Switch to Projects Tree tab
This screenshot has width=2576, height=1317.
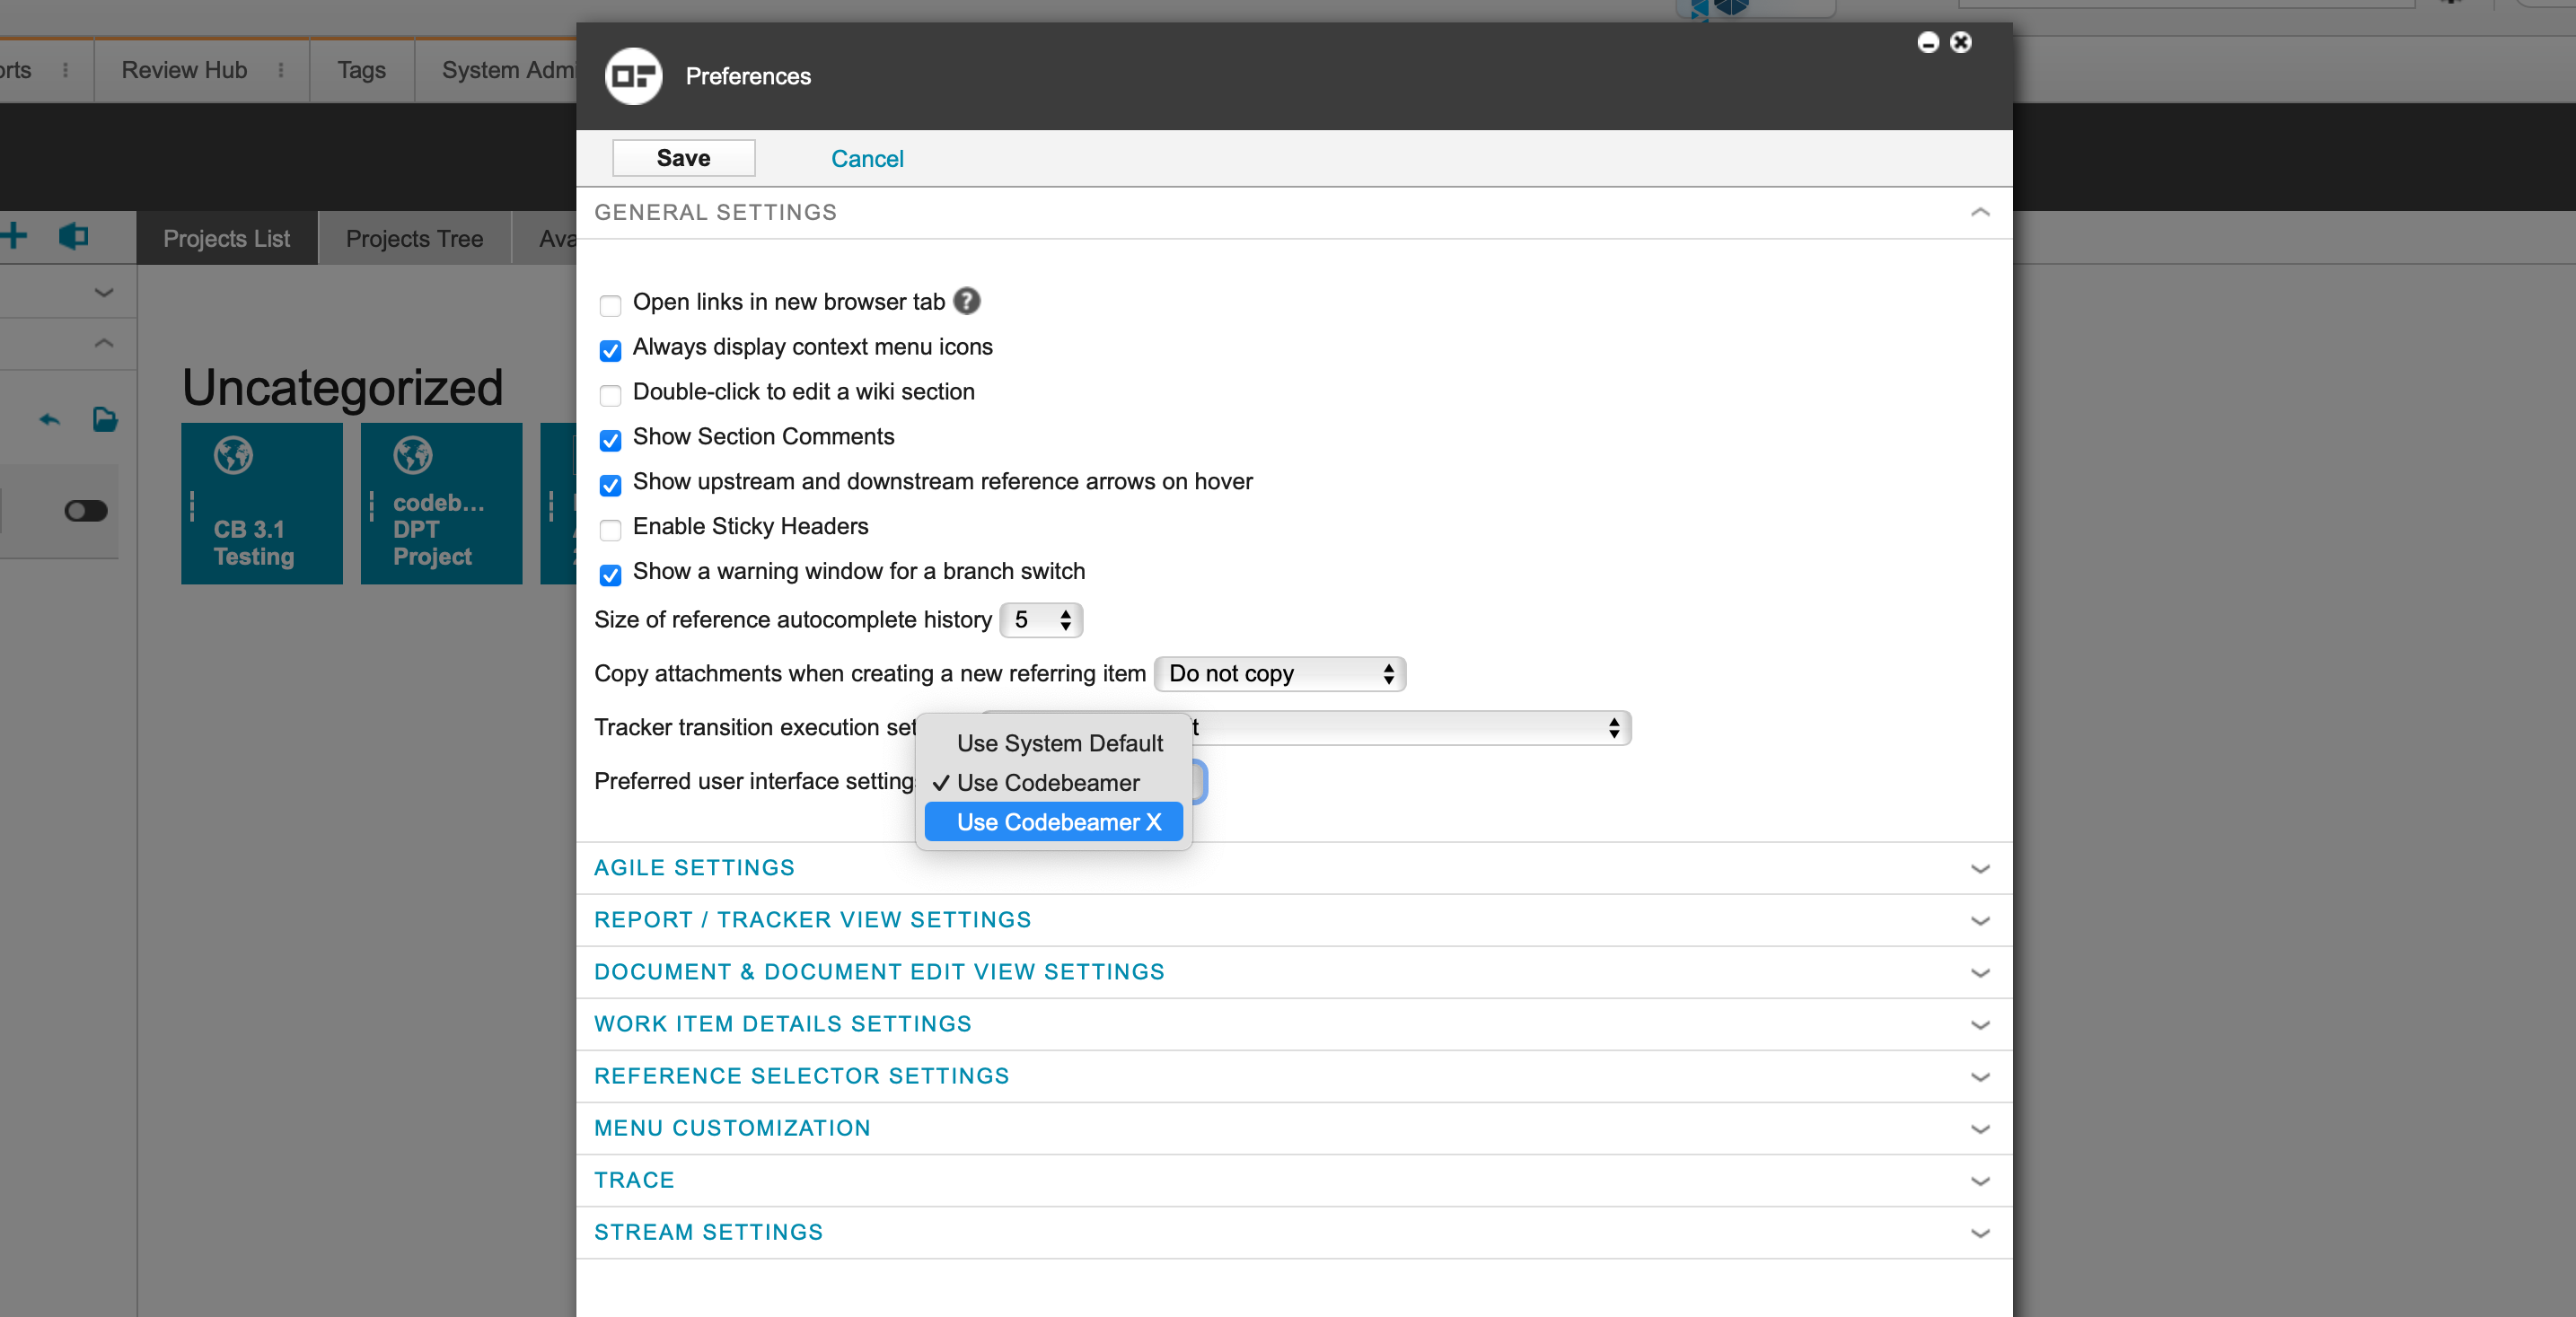point(414,238)
